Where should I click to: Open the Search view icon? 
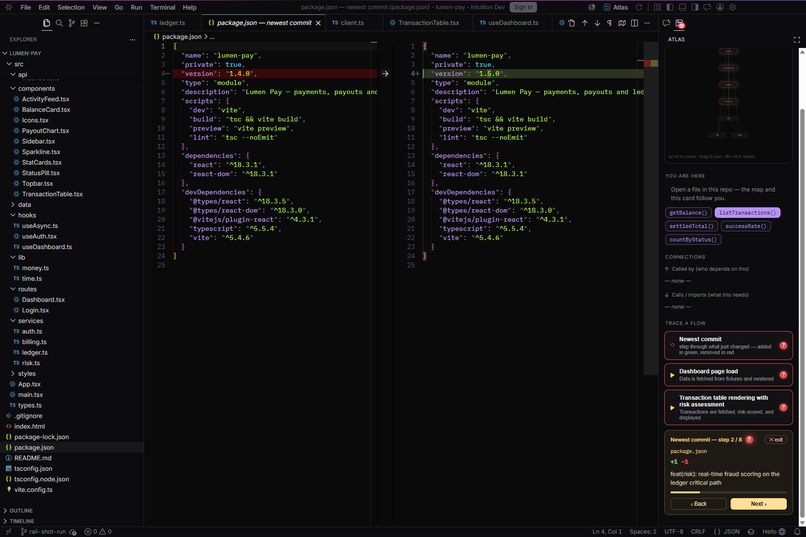coord(59,23)
